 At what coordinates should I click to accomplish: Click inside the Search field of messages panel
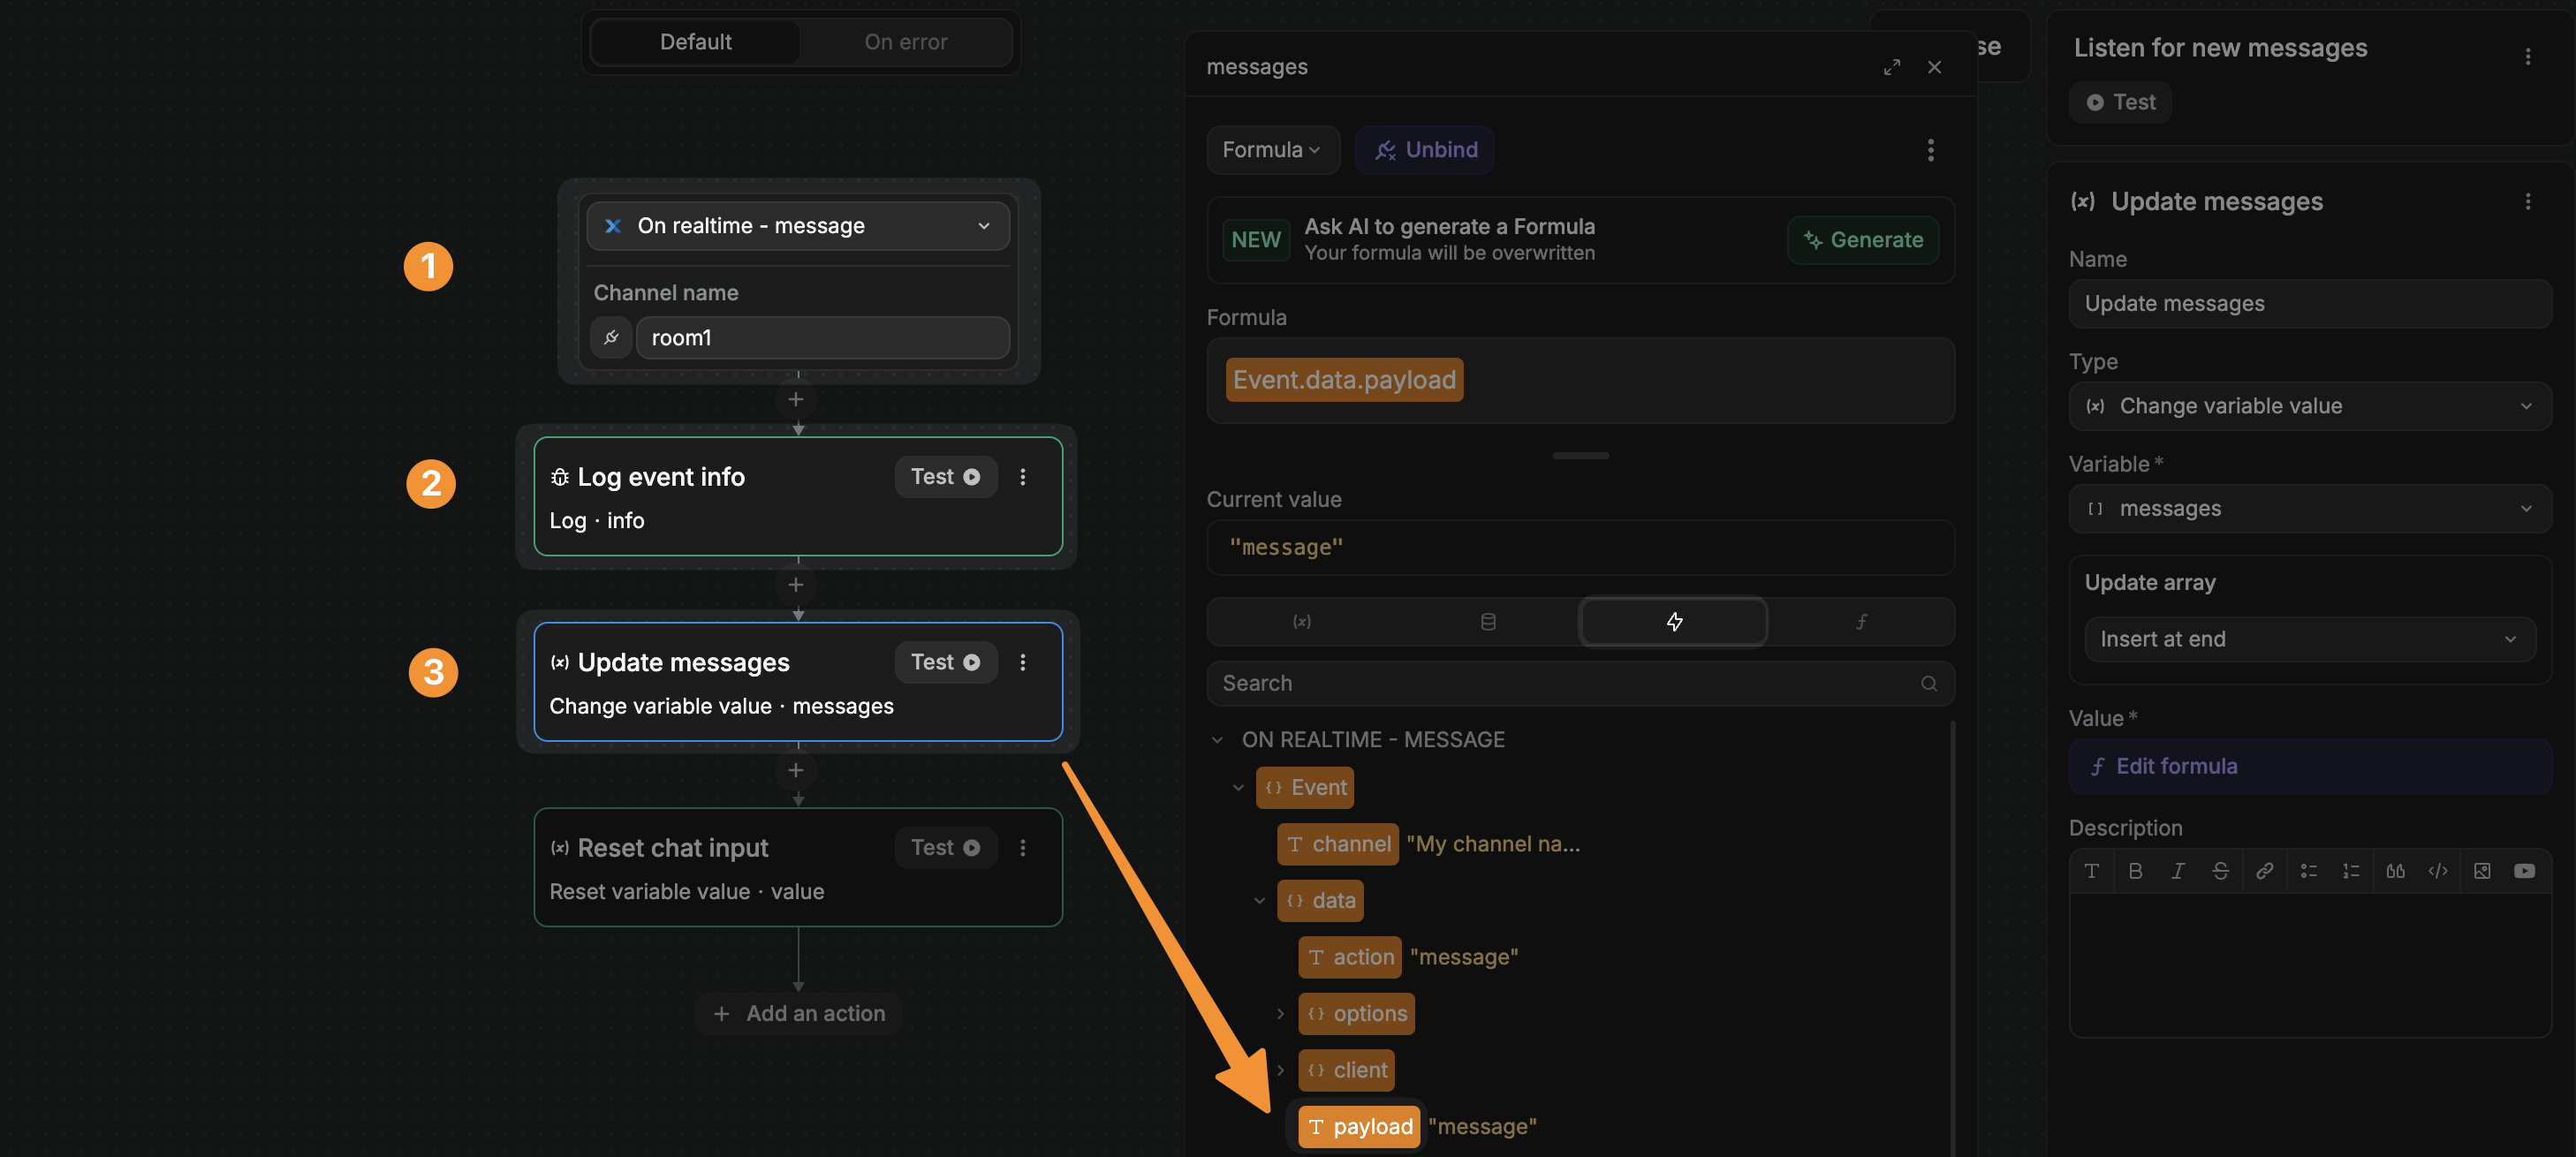pos(1560,683)
